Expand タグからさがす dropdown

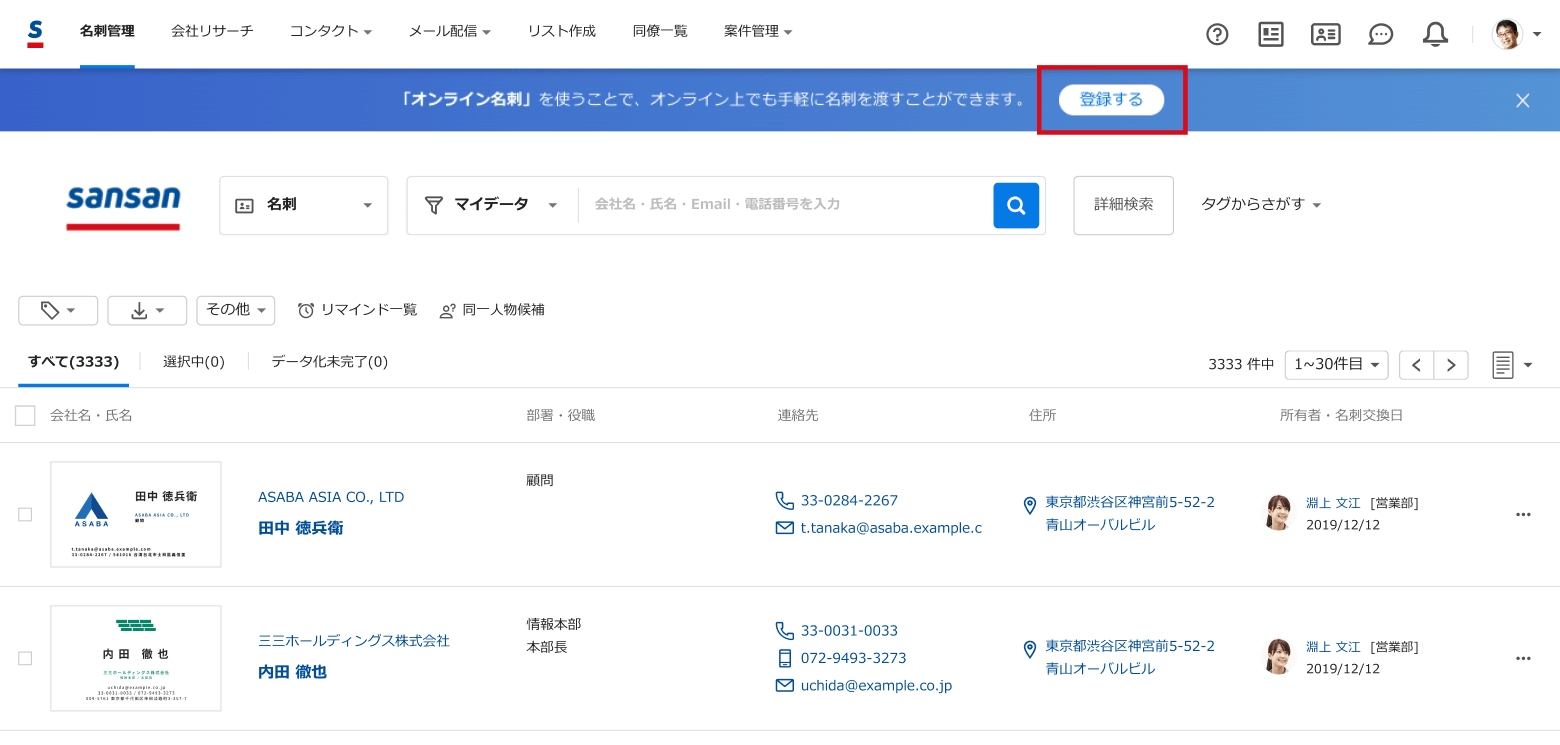[1261, 204]
